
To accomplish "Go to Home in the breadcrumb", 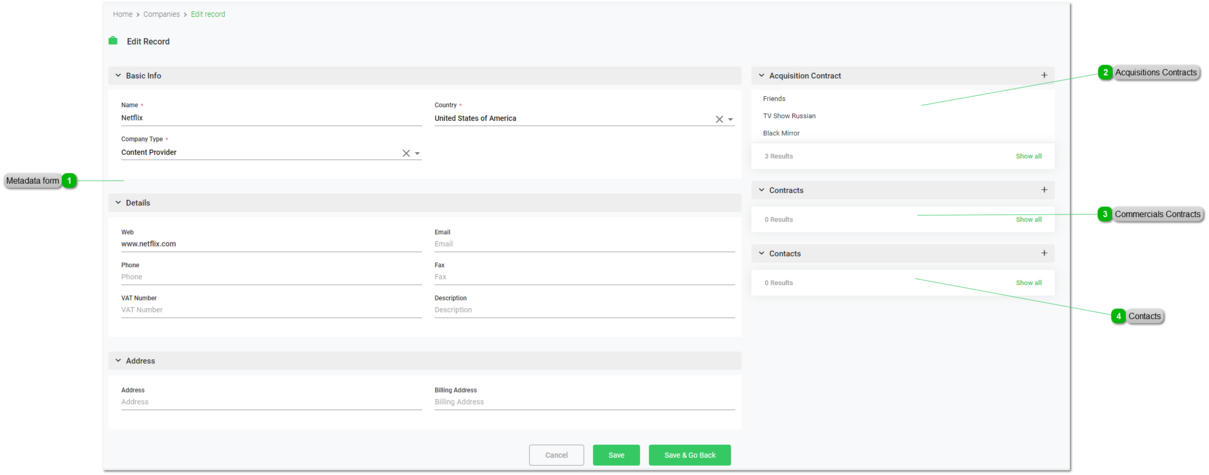I will click(x=122, y=15).
